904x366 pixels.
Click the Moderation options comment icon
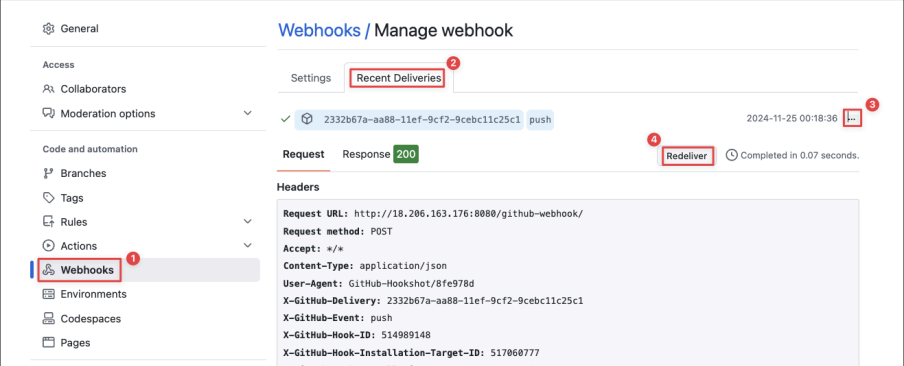(49, 113)
